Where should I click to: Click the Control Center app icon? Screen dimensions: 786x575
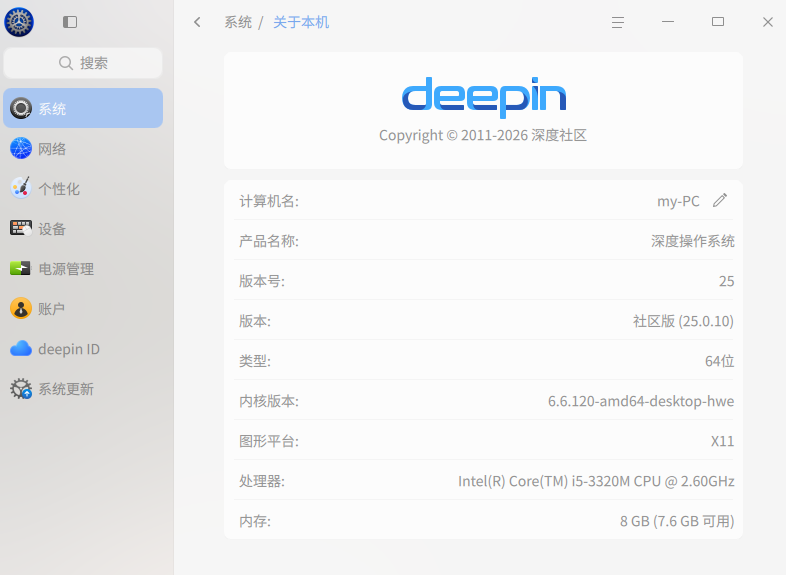pyautogui.click(x=19, y=22)
